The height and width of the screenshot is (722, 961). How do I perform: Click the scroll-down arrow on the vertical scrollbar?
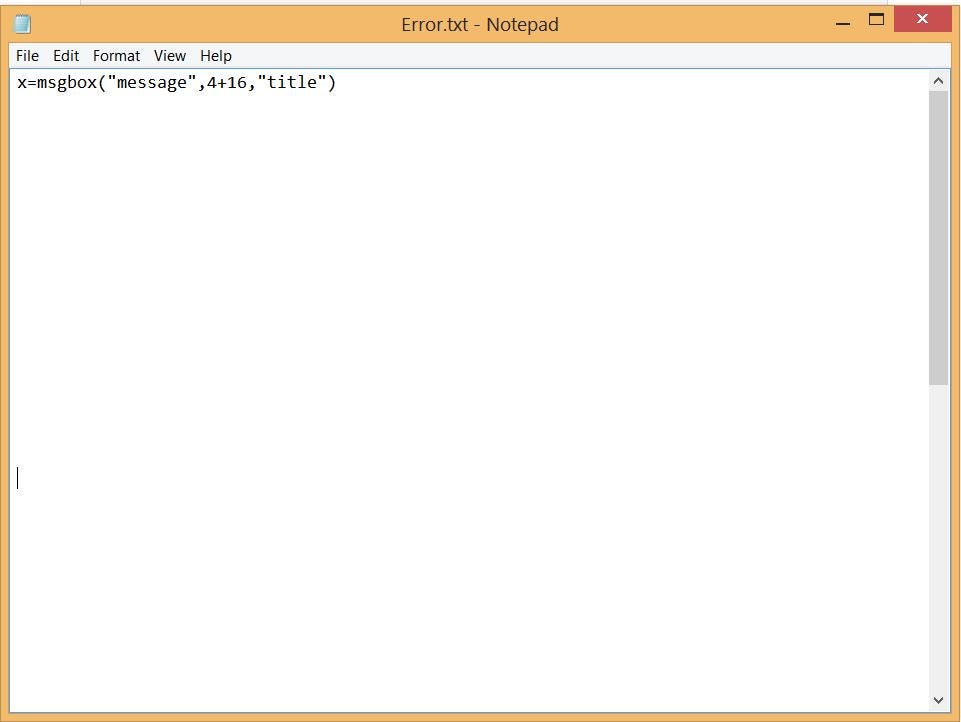(937, 699)
